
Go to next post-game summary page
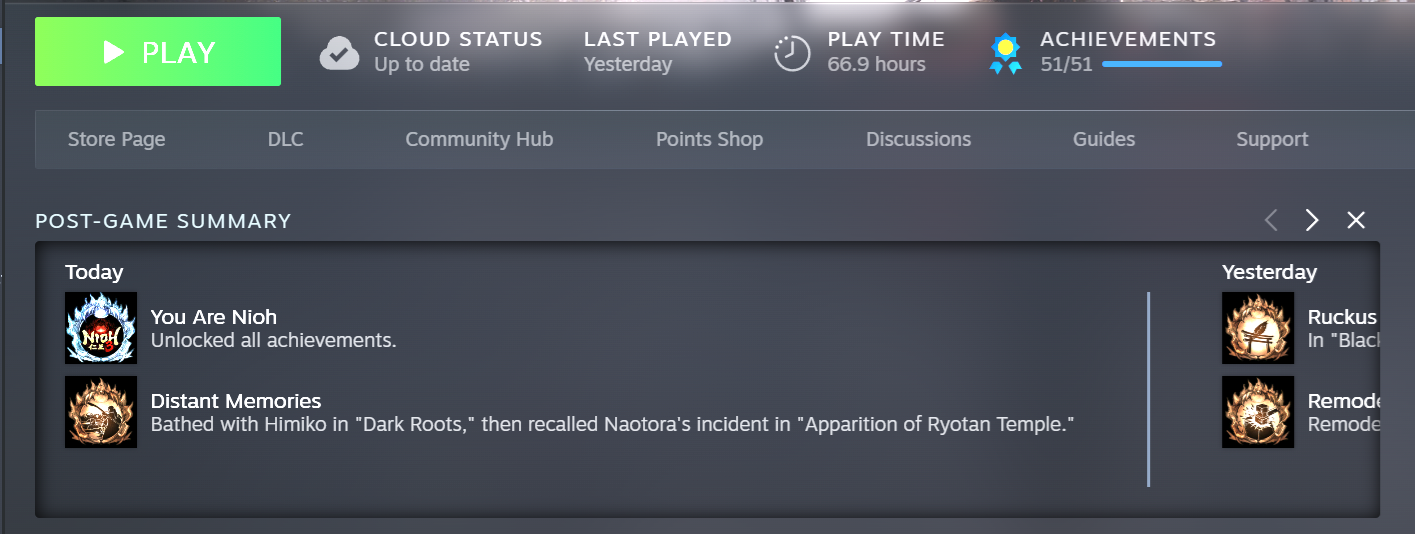click(1312, 220)
